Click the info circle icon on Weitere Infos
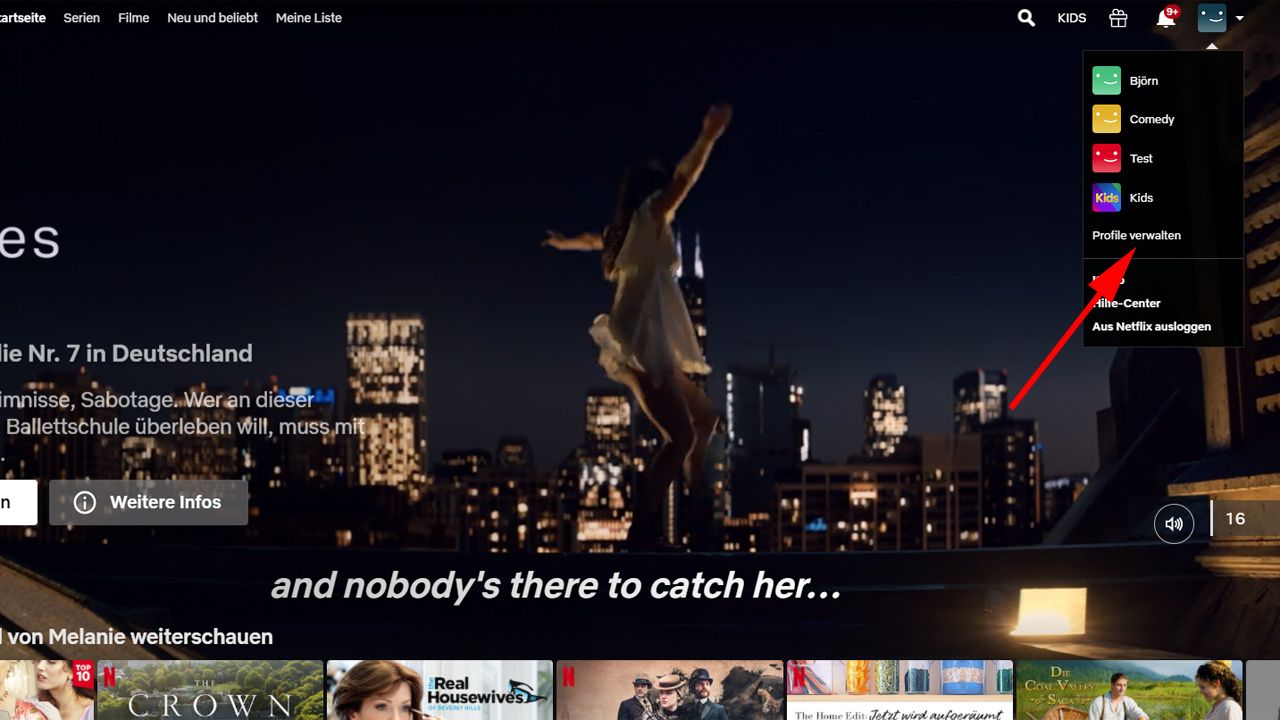Screen dimensions: 1280x720 pyautogui.click(x=85, y=502)
